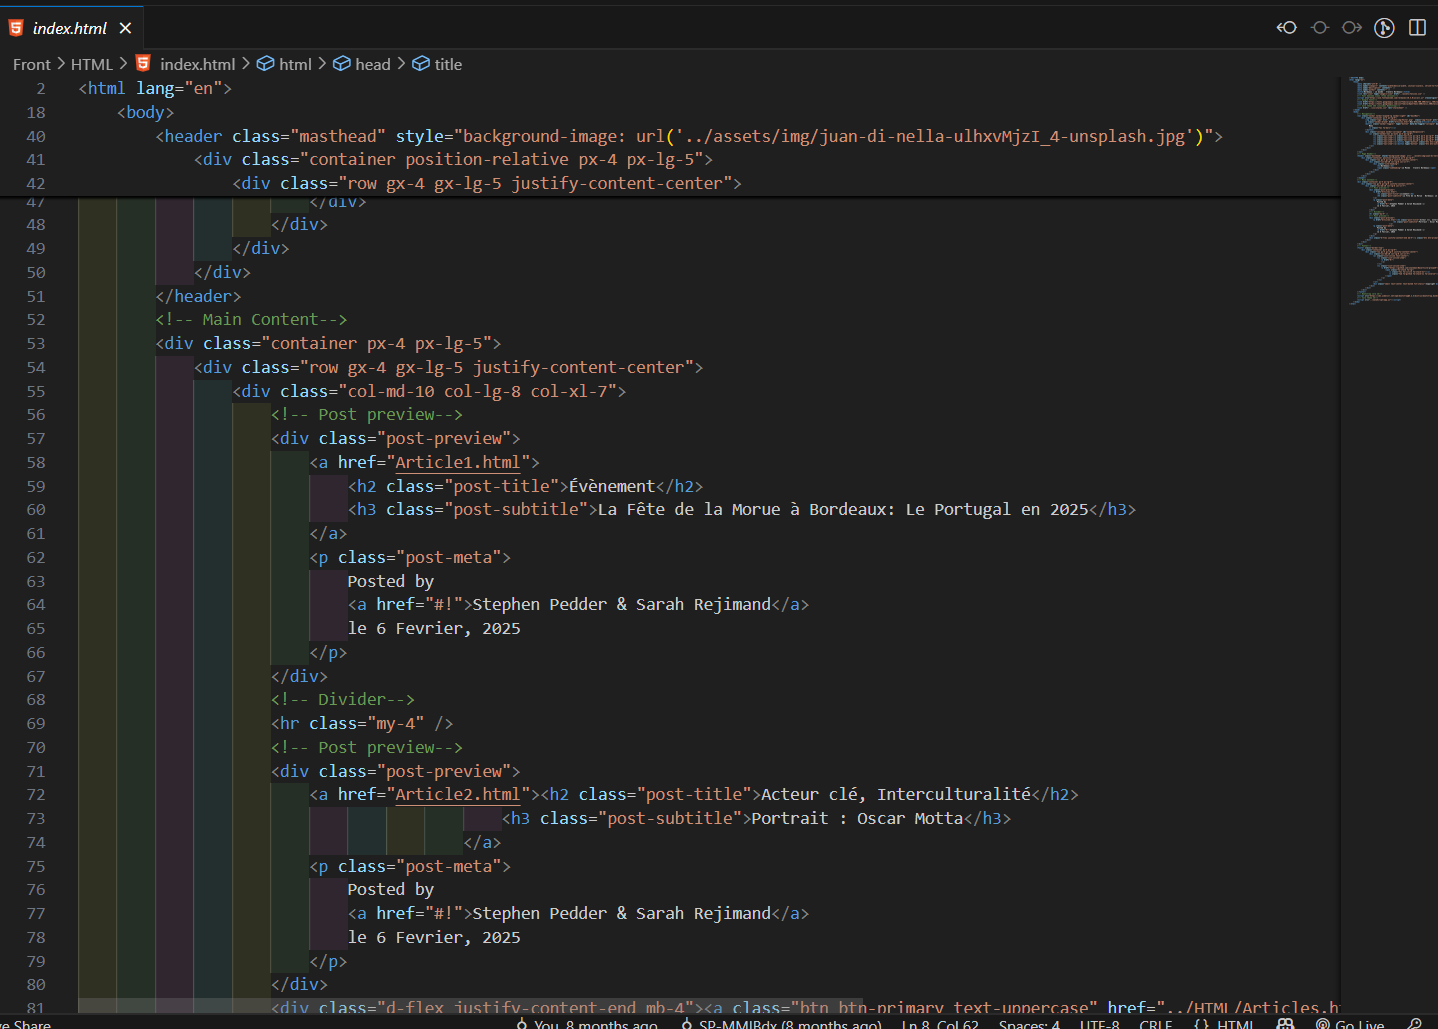Open the 'Front' folder breadcrumb
Screen dimensions: 1438x1029
31,64
